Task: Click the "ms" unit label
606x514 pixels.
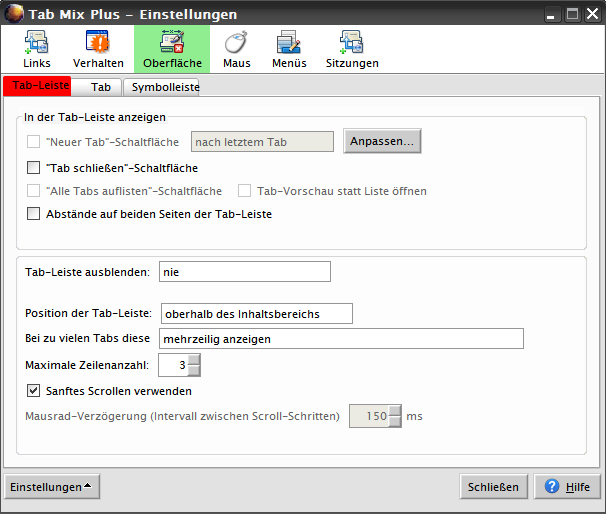Action: (x=414, y=416)
